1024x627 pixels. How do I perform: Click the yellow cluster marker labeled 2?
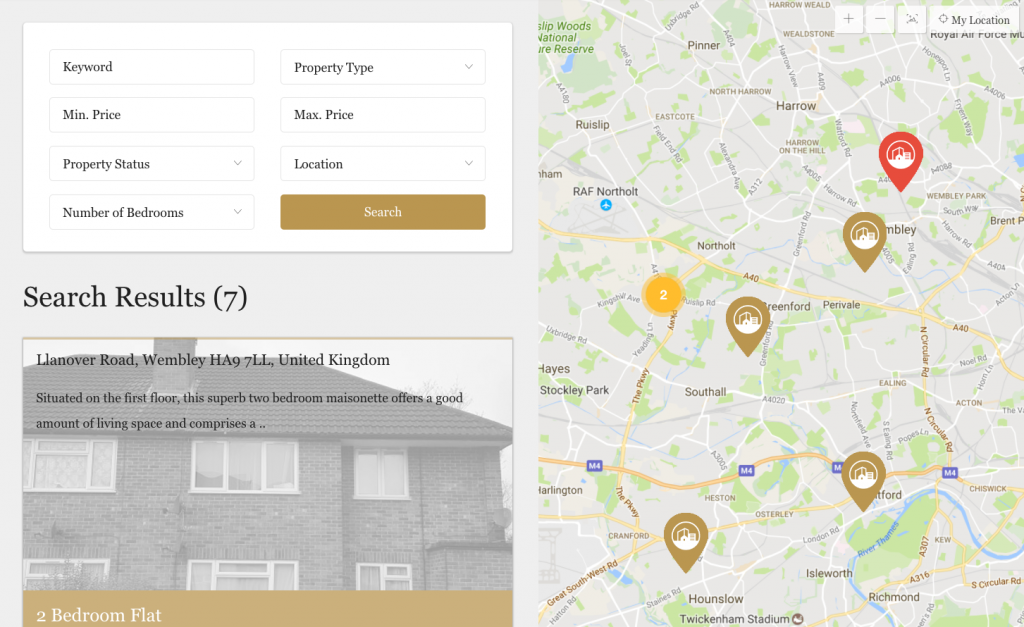click(663, 295)
